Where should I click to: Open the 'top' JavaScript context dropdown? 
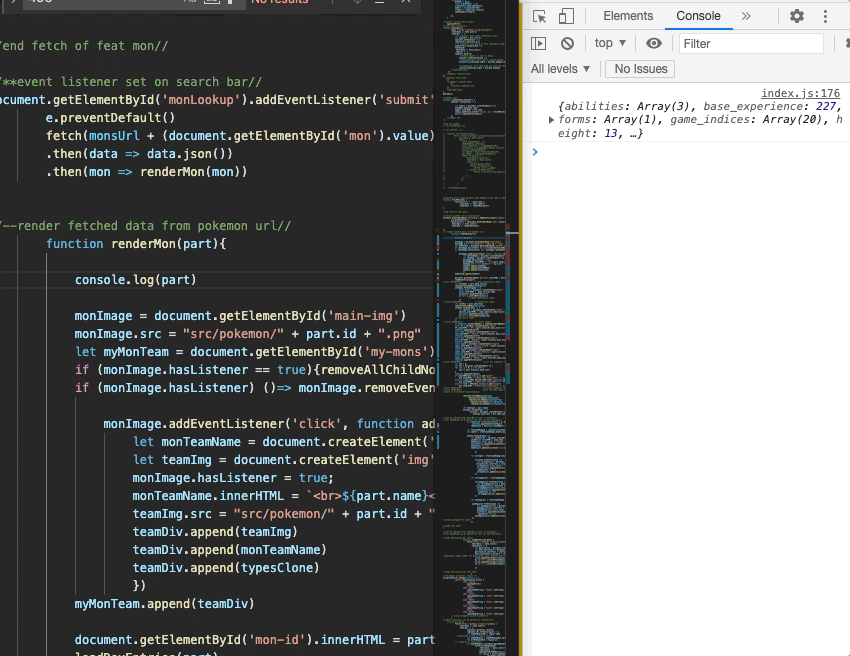610,43
